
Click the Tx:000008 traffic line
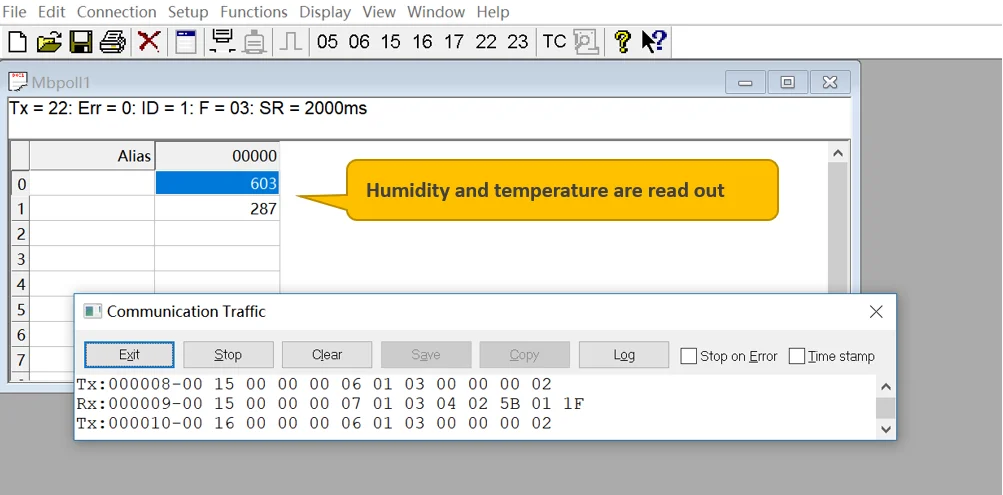[314, 384]
